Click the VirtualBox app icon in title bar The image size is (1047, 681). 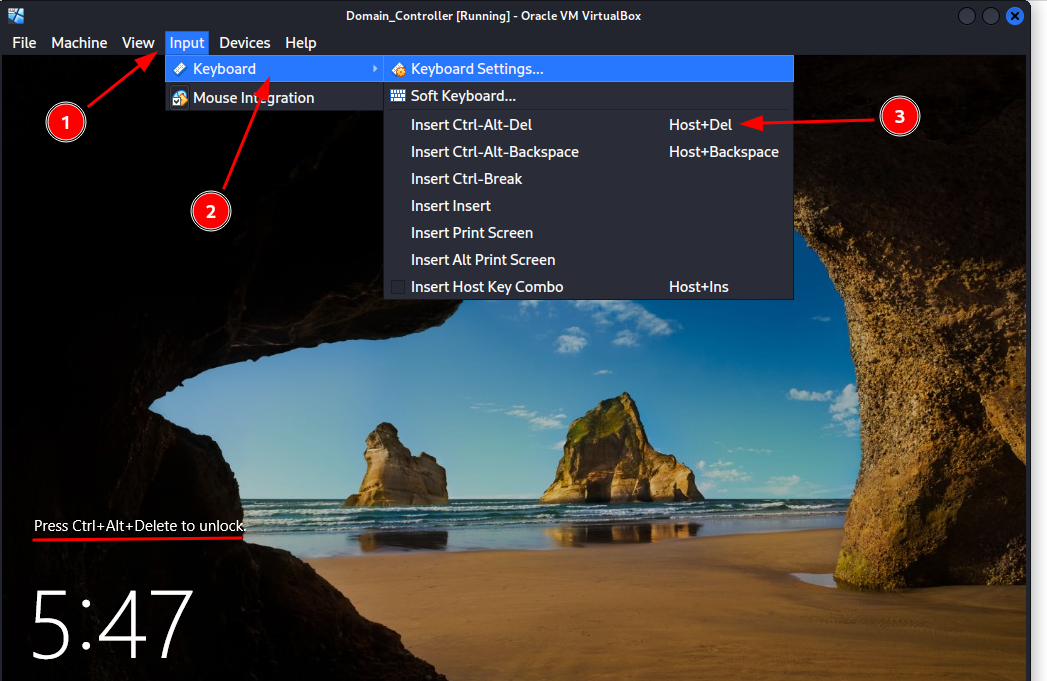16,15
